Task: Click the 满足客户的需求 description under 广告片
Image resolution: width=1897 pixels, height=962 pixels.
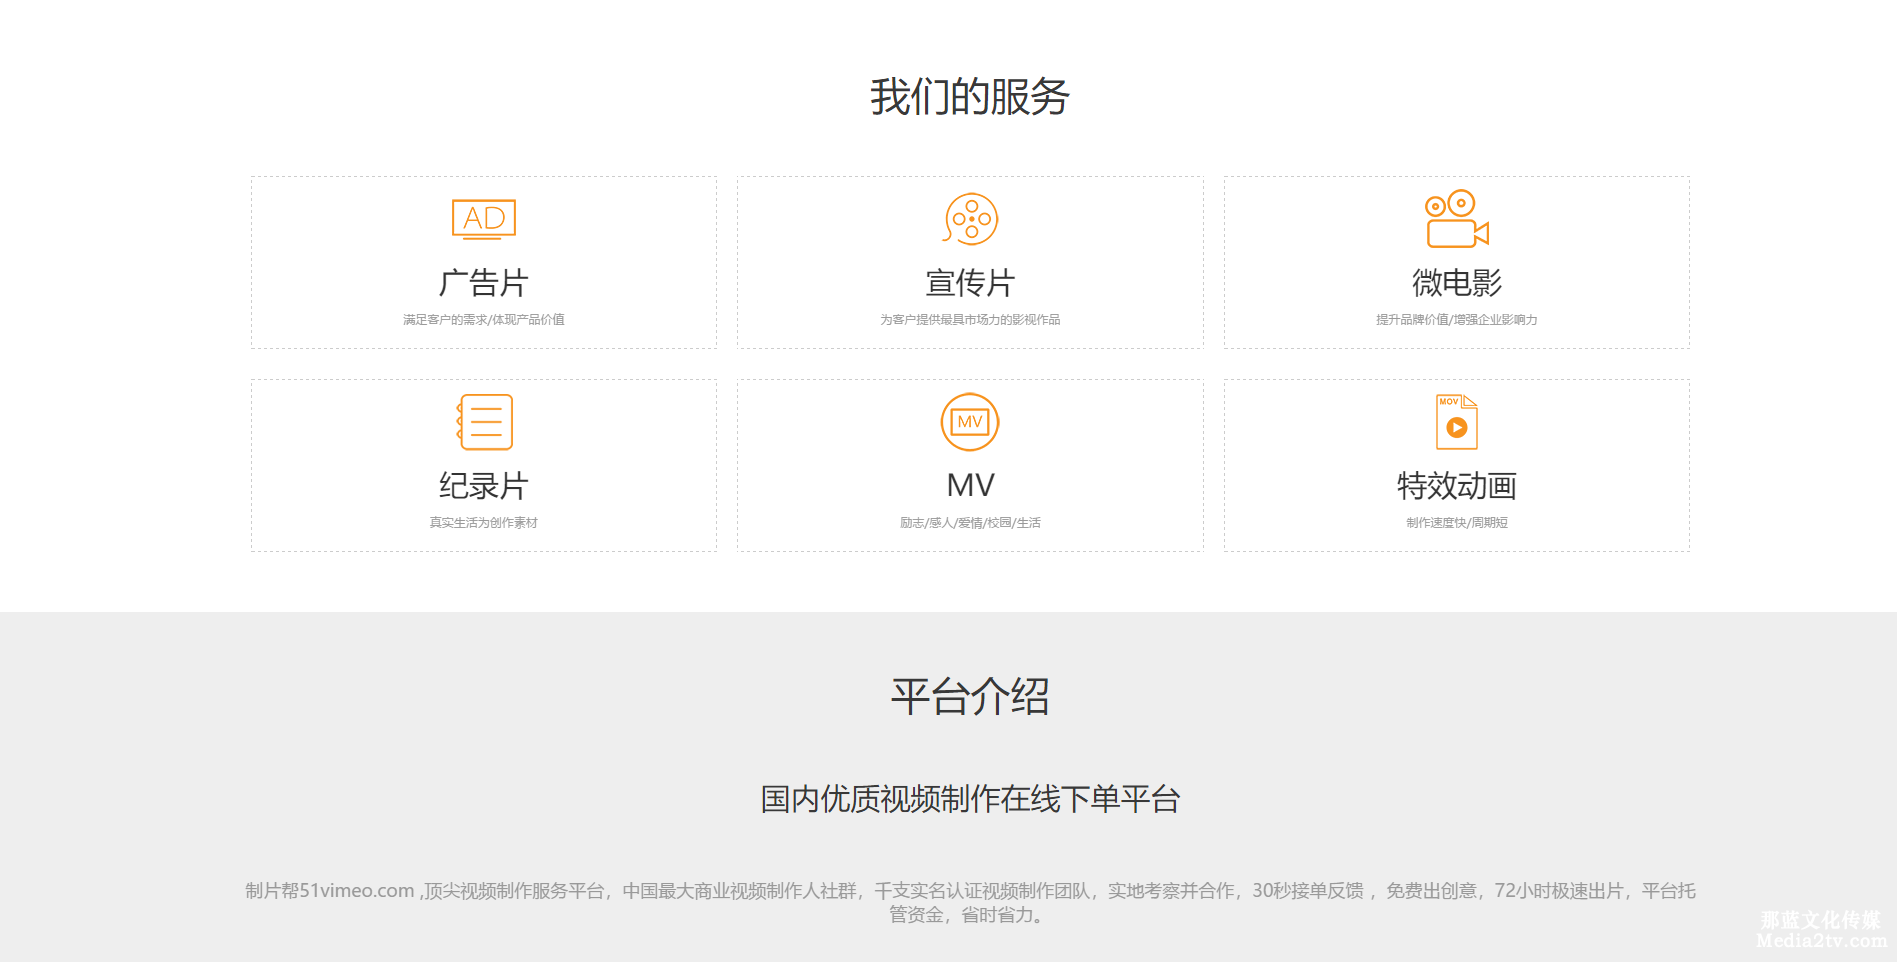Action: (484, 319)
